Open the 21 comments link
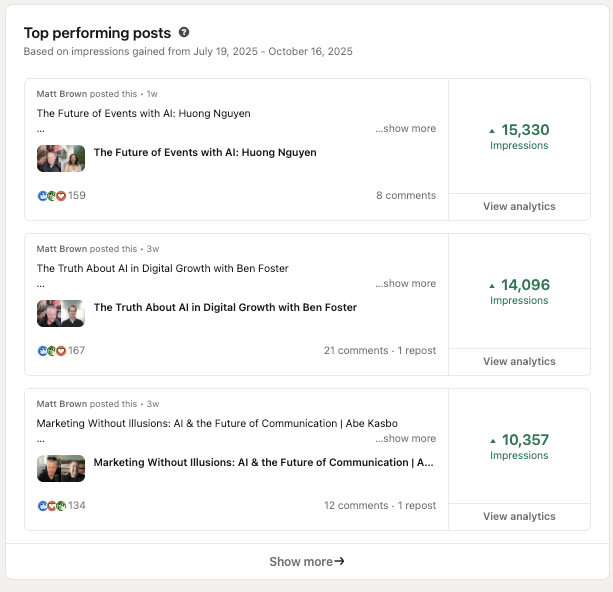 [x=356, y=351]
